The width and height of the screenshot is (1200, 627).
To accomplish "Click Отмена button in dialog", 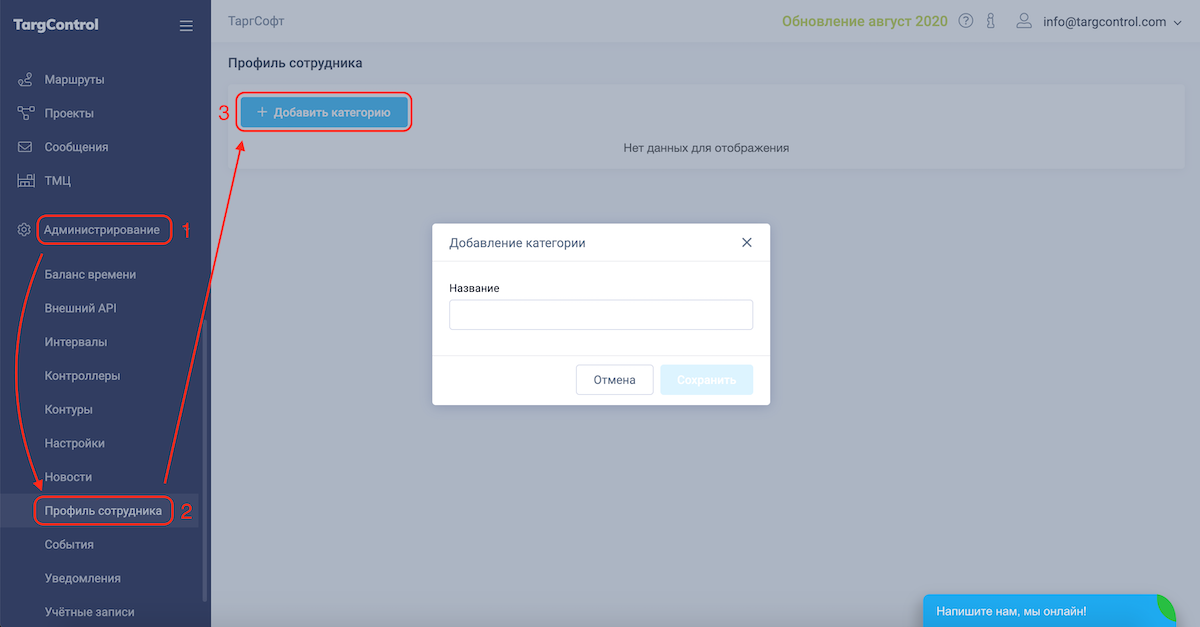I will pyautogui.click(x=614, y=380).
